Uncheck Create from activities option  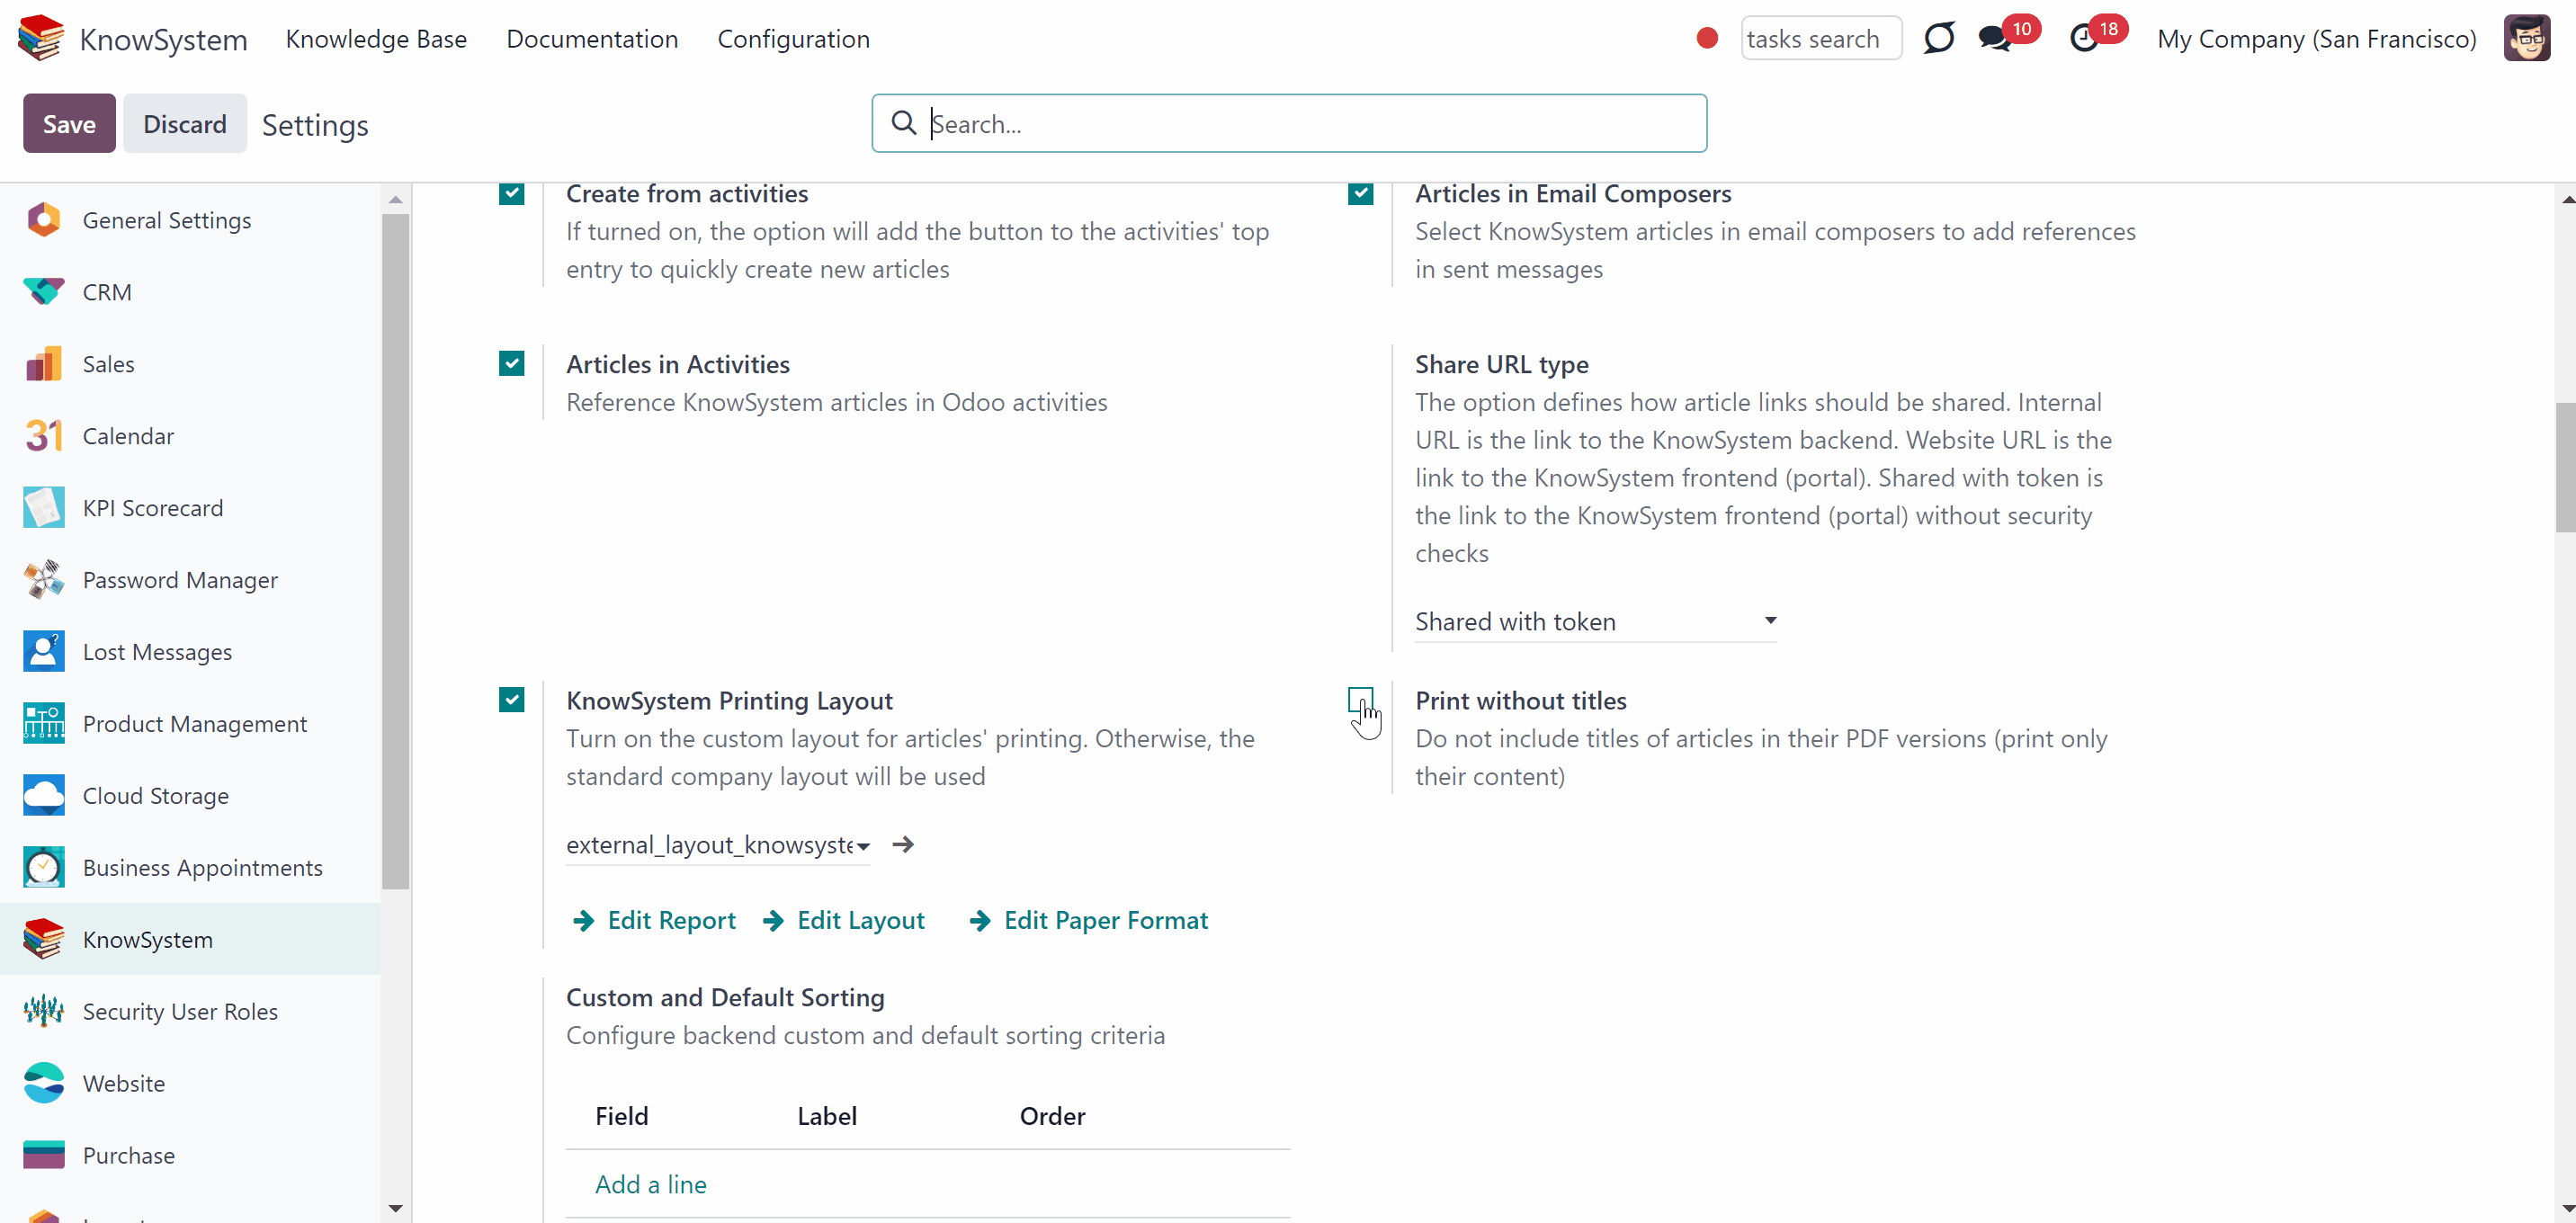click(x=512, y=193)
